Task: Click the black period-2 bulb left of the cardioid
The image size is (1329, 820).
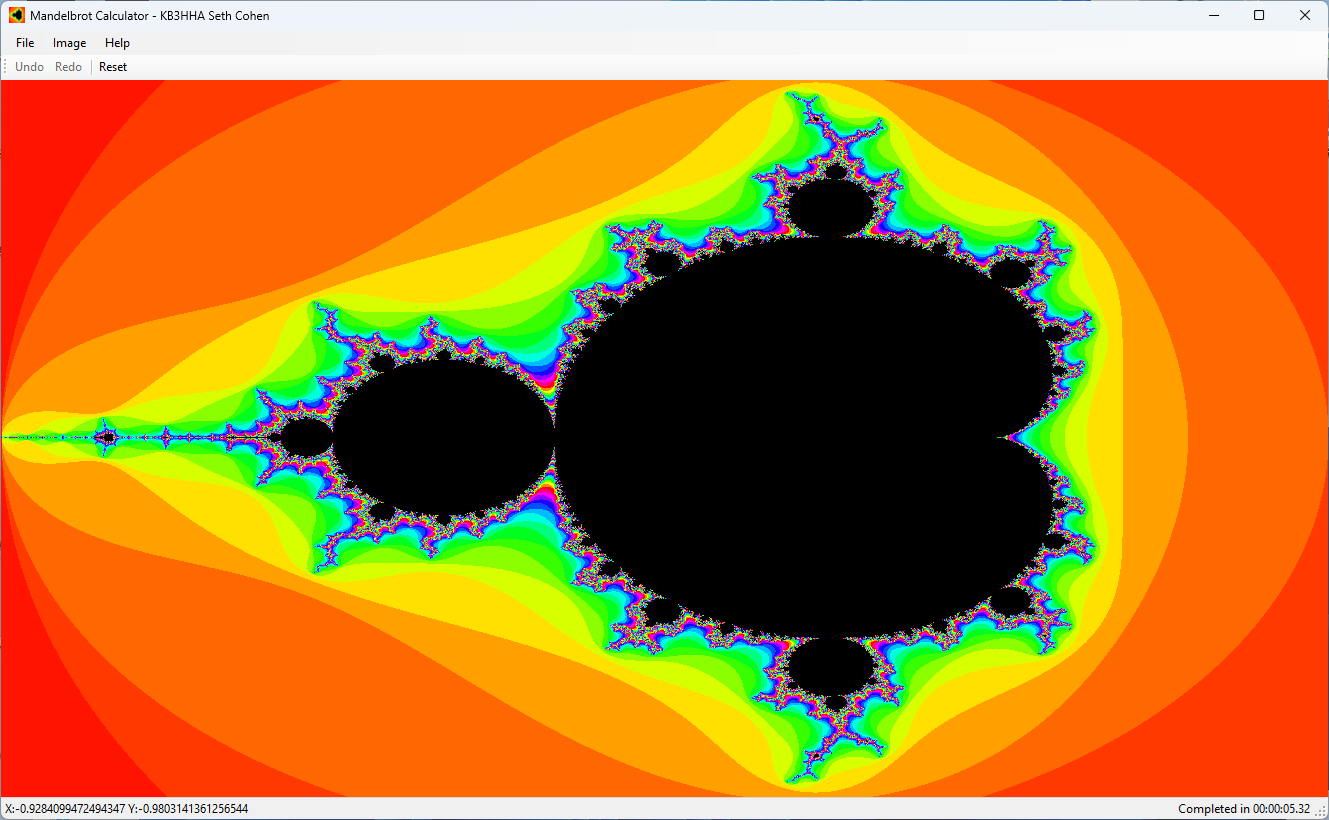Action: 444,437
